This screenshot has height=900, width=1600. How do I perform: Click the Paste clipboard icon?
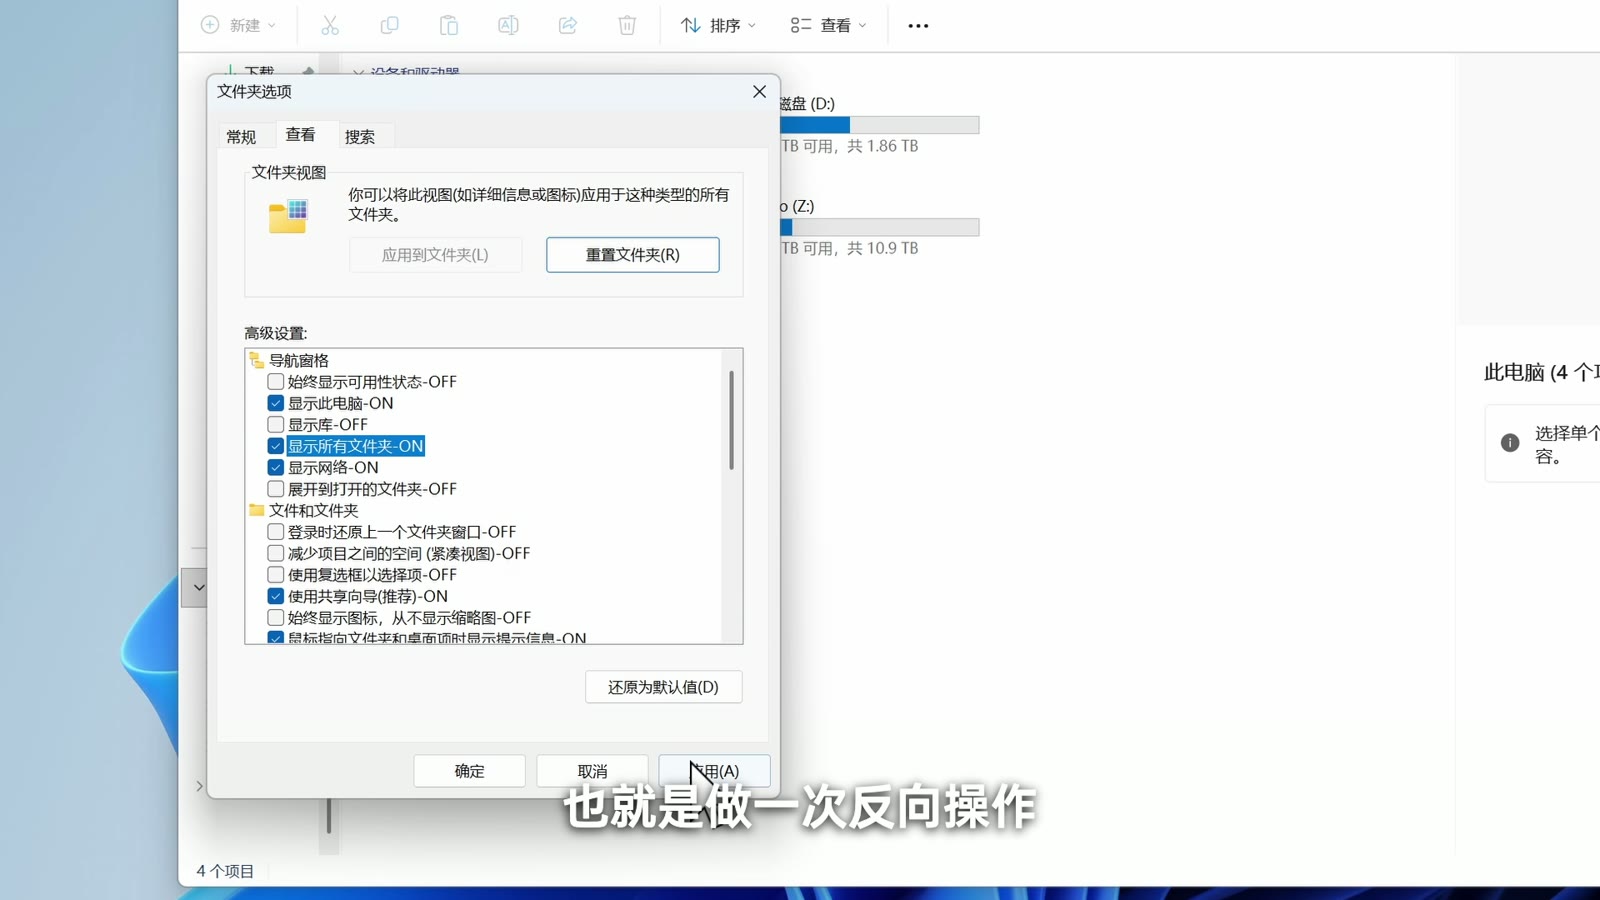coord(449,25)
